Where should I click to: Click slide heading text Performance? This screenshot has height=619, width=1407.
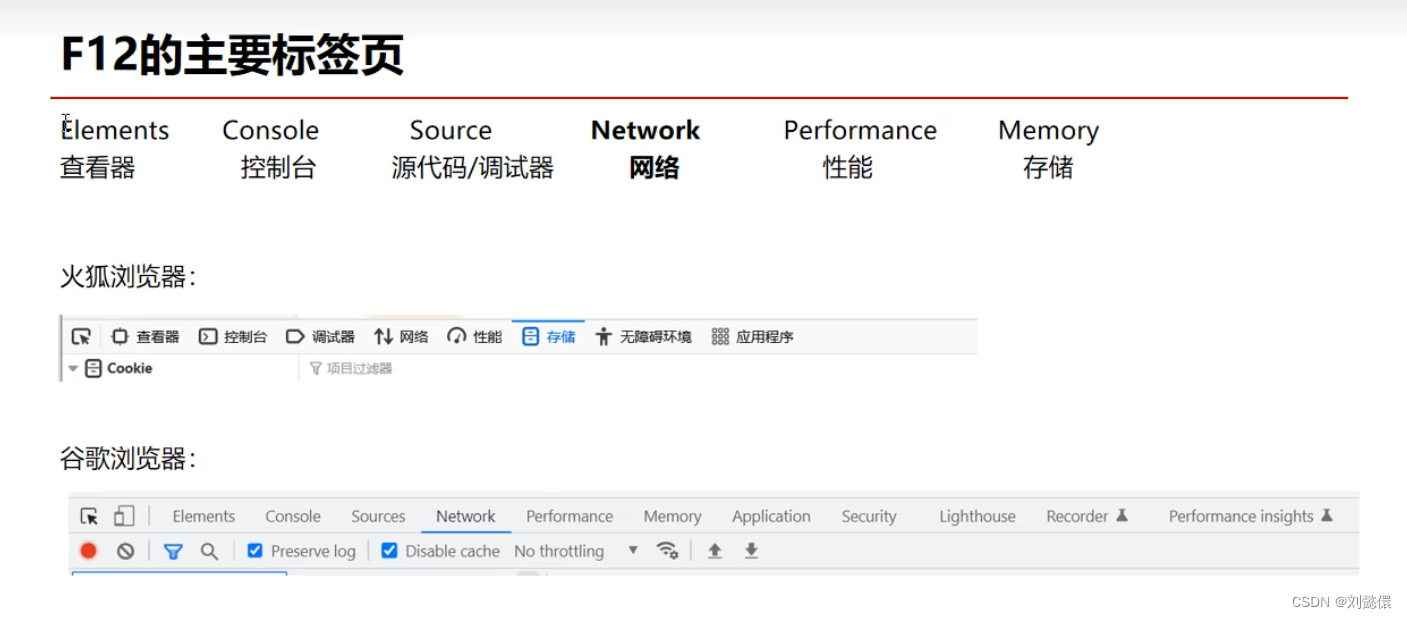pyautogui.click(x=860, y=130)
